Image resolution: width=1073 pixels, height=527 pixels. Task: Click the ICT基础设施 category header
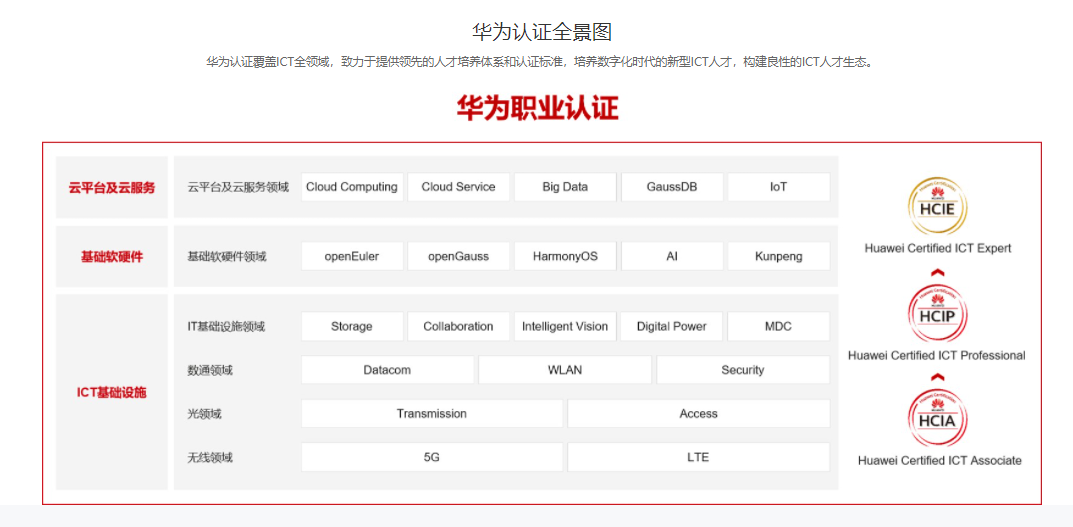(x=112, y=392)
